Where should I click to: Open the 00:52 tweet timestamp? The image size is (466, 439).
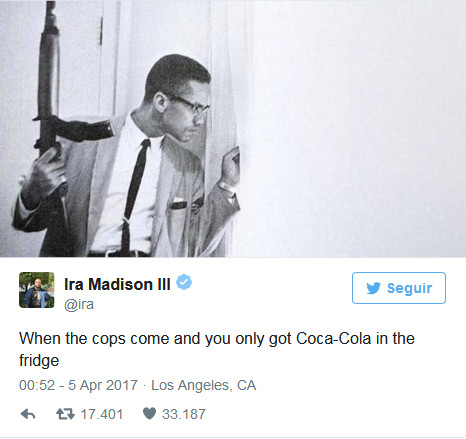(37, 385)
